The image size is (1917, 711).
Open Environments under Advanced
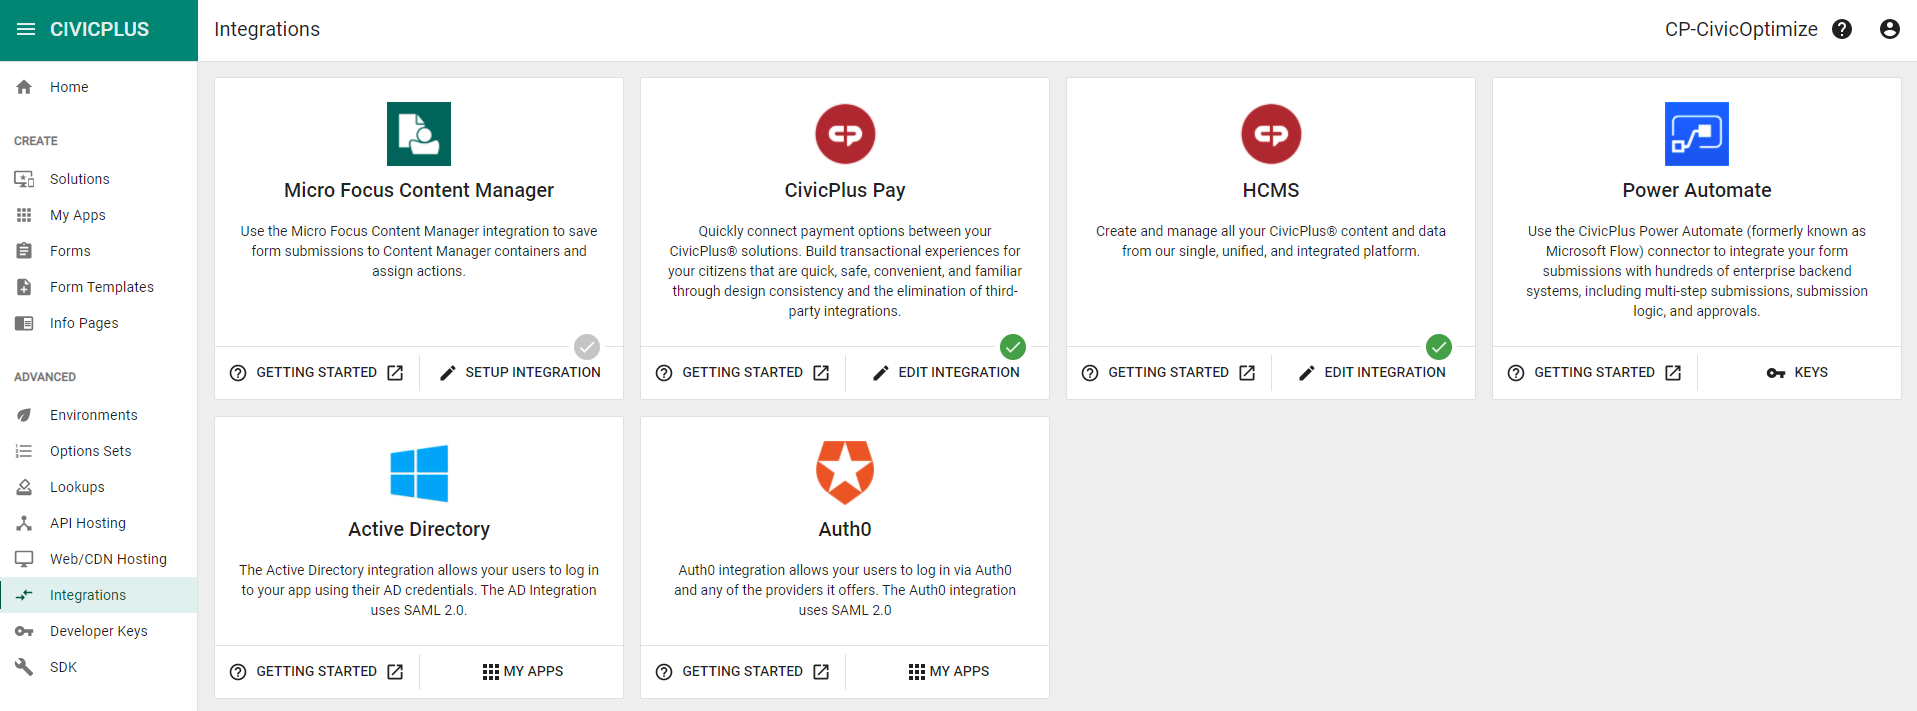(99, 415)
